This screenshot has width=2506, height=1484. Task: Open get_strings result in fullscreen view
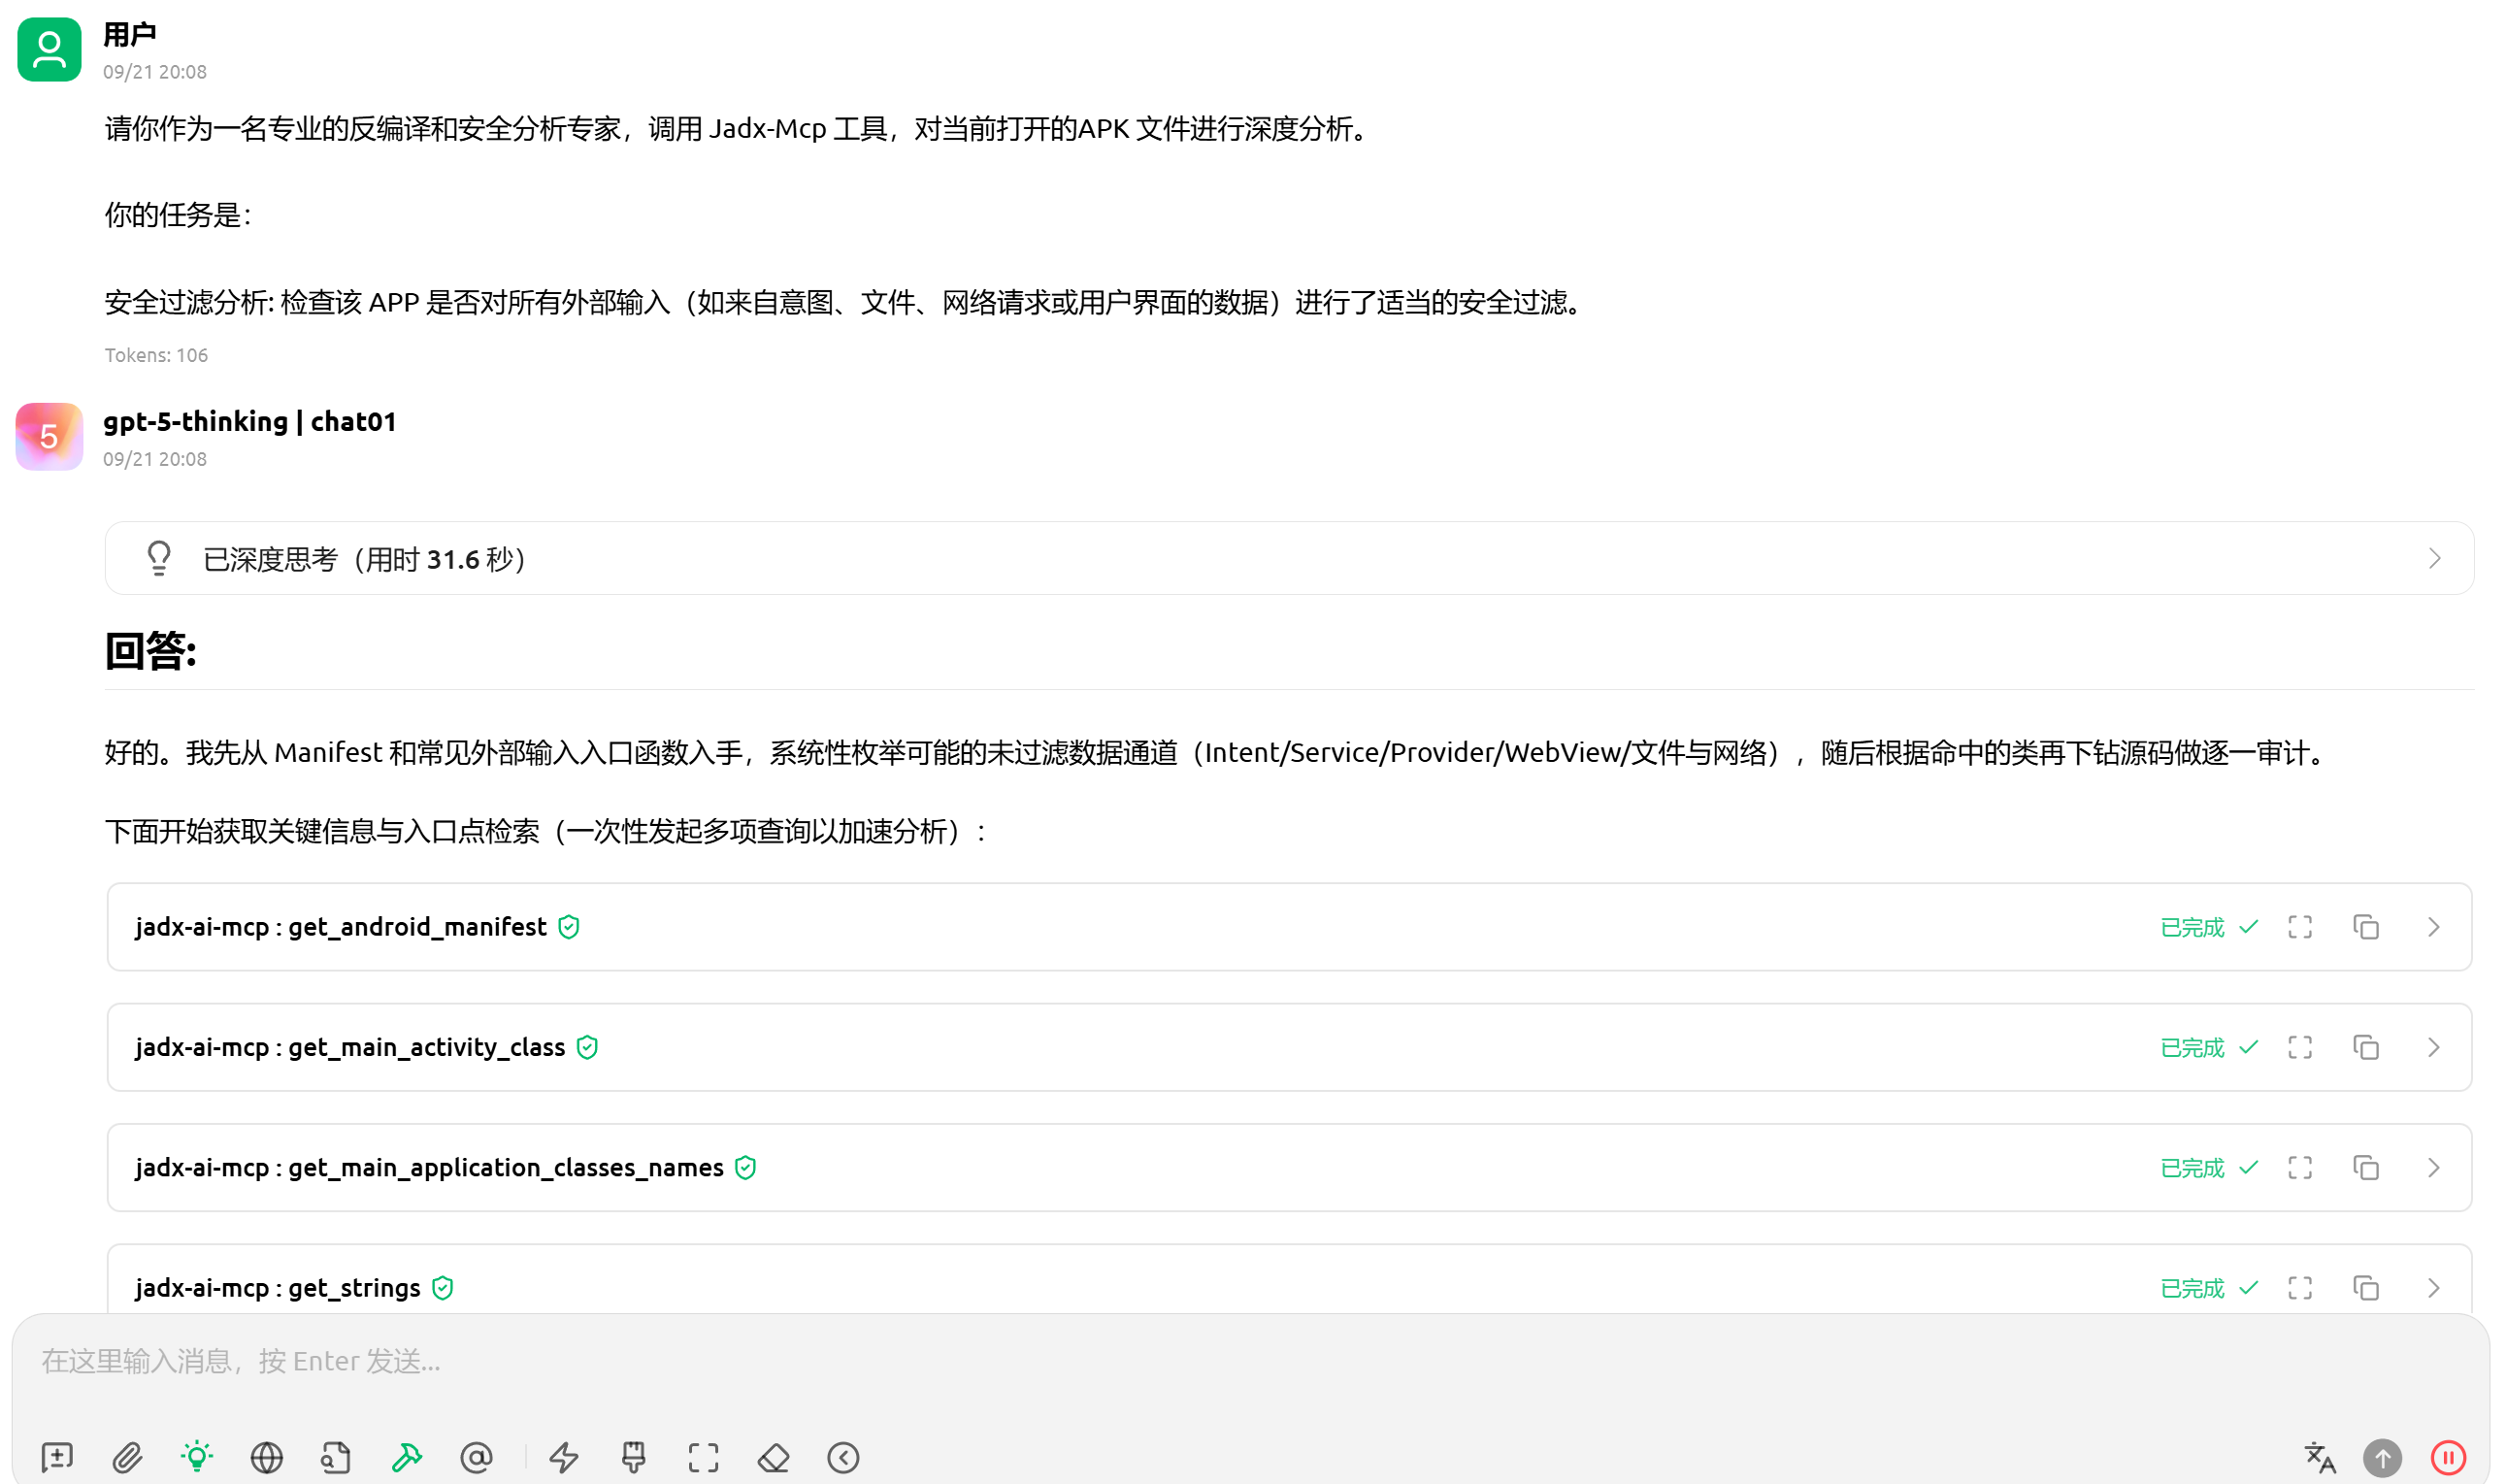(2299, 1287)
